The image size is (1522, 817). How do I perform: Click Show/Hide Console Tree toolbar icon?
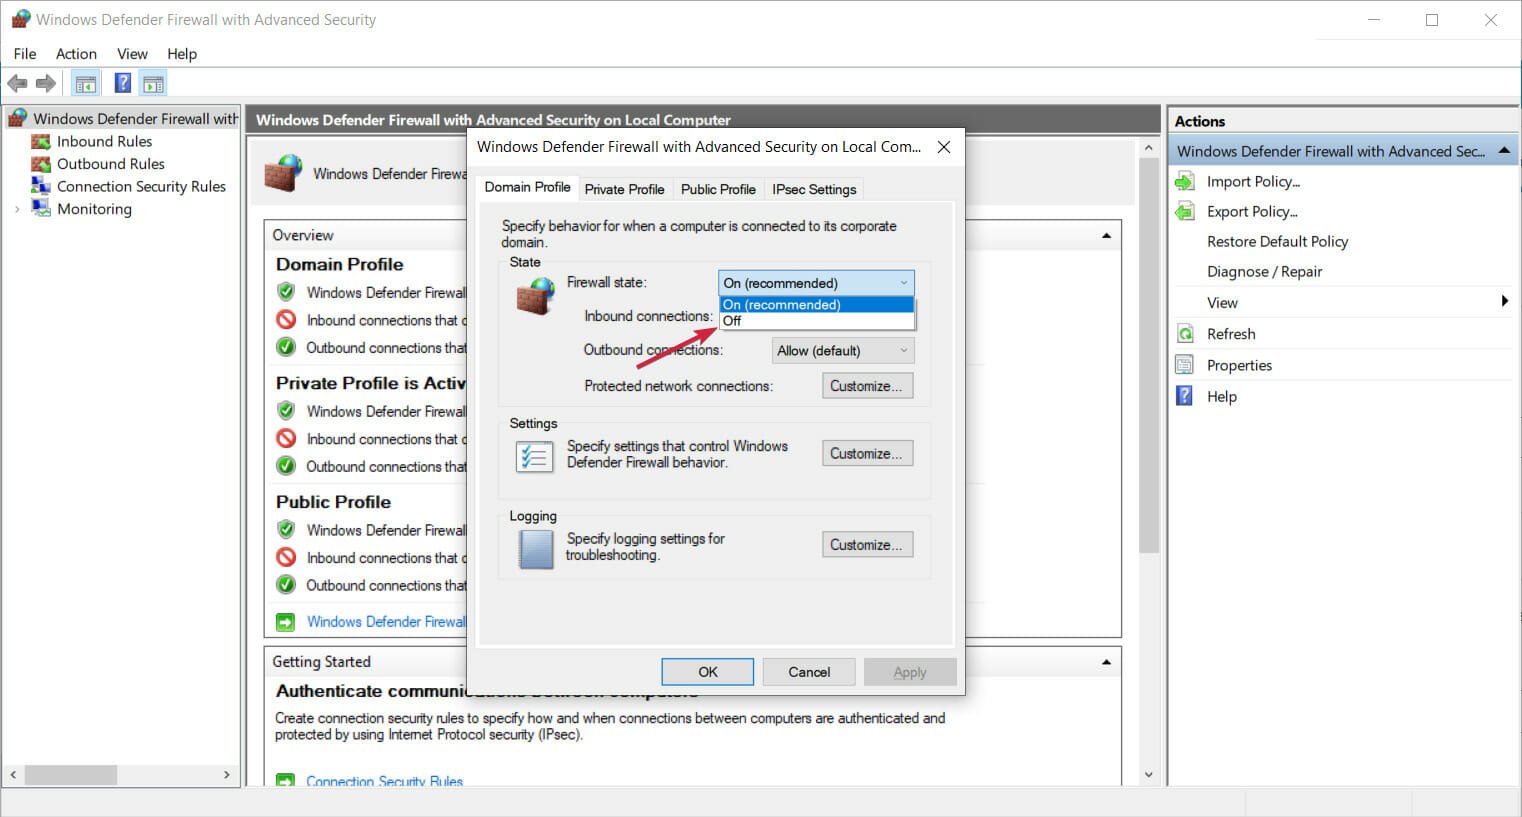coord(86,84)
